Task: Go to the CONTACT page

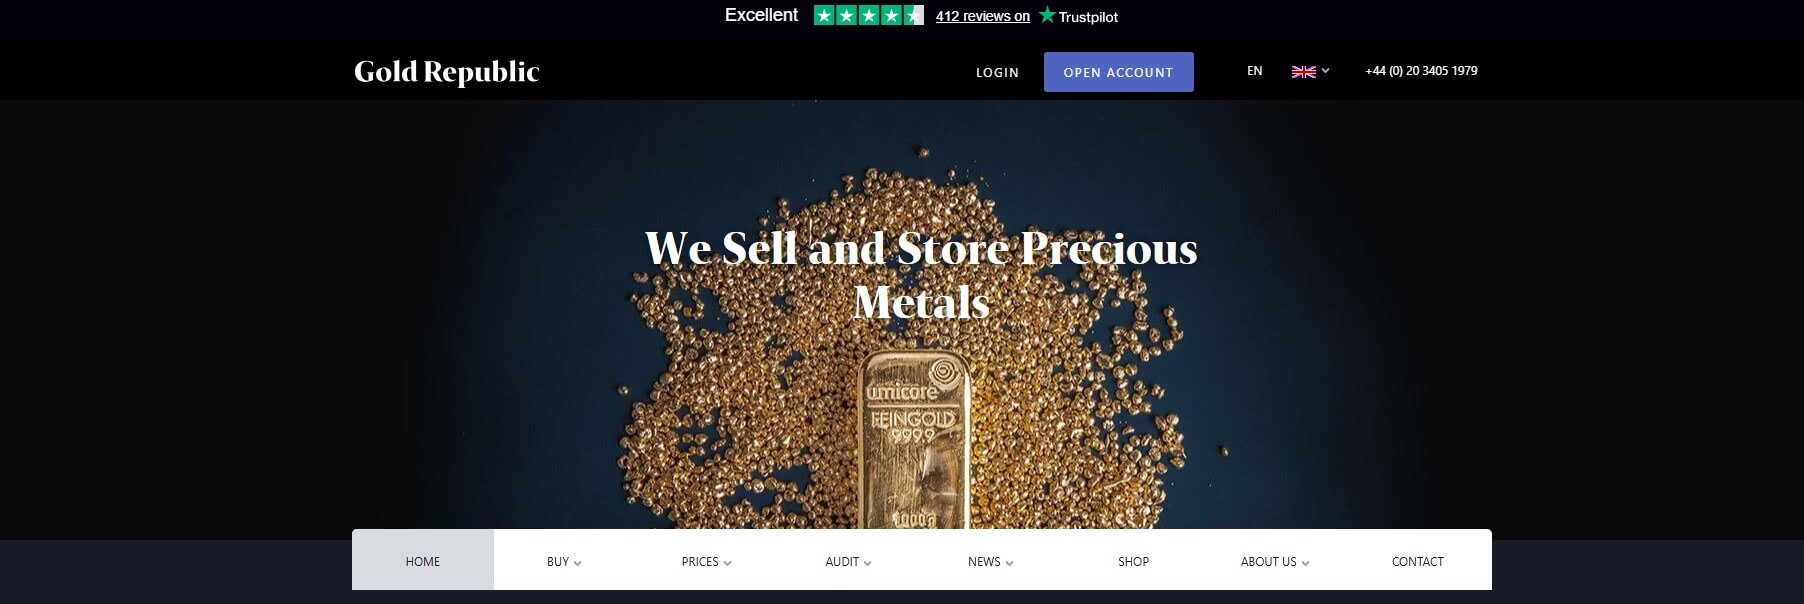Action: (x=1417, y=561)
